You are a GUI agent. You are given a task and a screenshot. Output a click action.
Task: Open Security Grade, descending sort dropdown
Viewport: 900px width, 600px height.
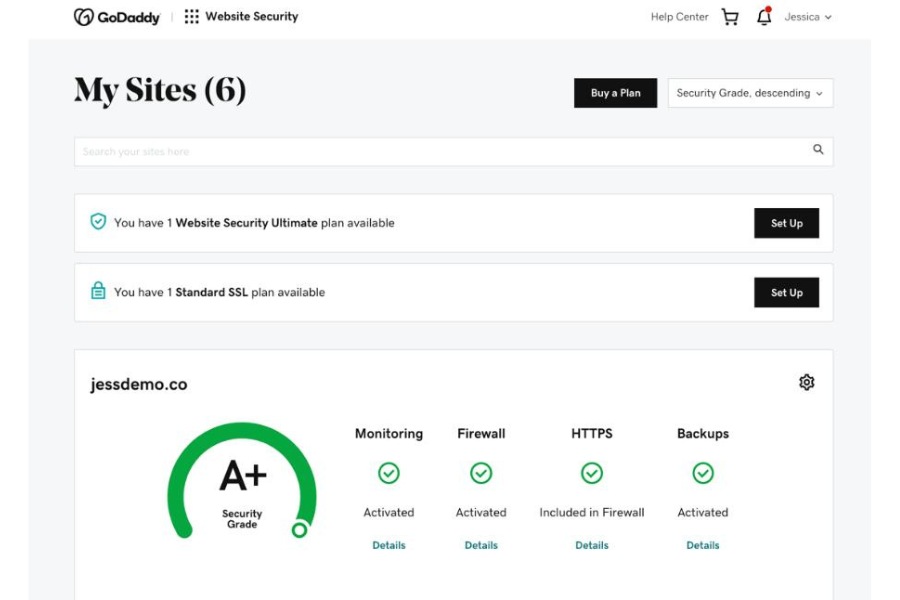750,93
